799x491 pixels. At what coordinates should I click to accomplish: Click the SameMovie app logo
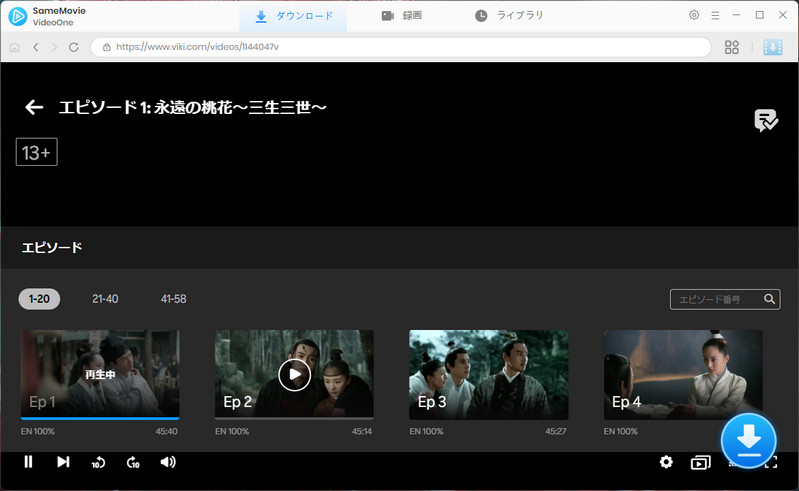click(x=17, y=16)
